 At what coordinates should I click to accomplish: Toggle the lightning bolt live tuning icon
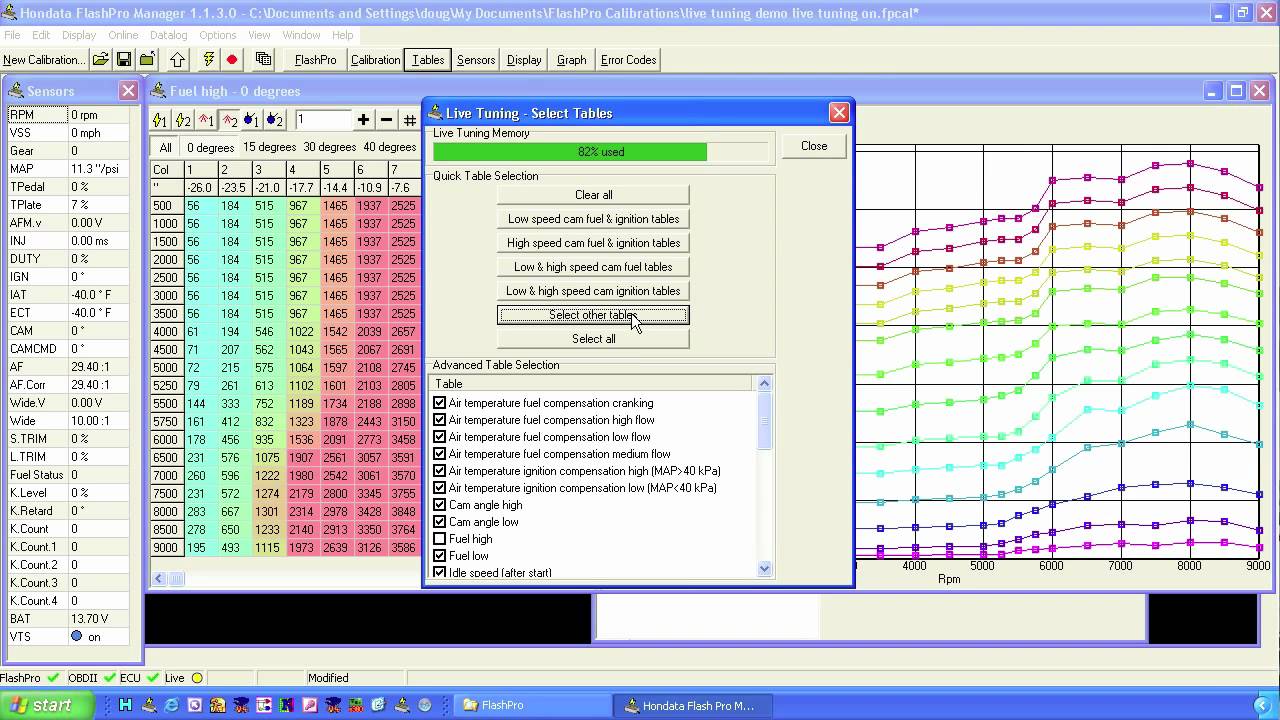click(x=208, y=60)
